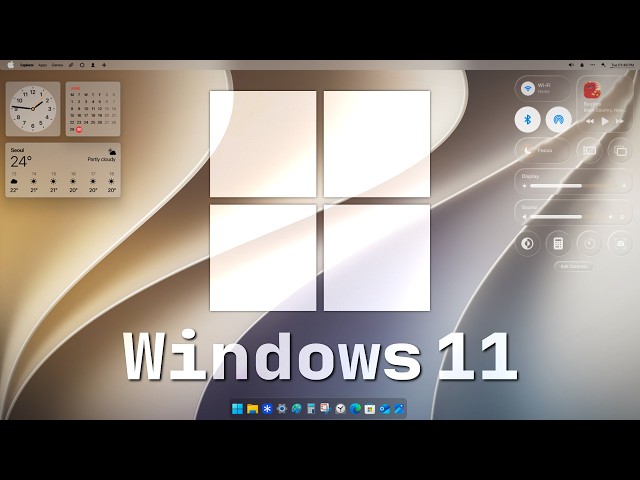
Task: Launch the blue asterisk app in dock
Action: [267, 409]
